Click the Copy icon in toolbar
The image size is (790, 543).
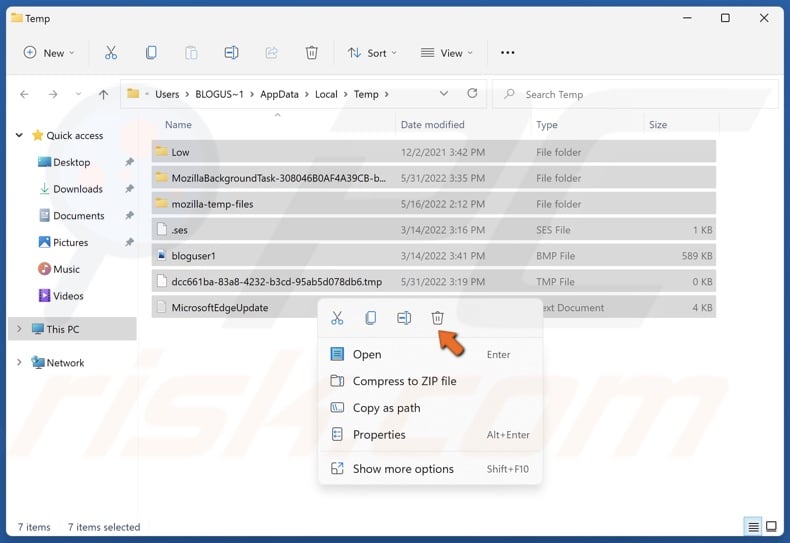tap(151, 53)
